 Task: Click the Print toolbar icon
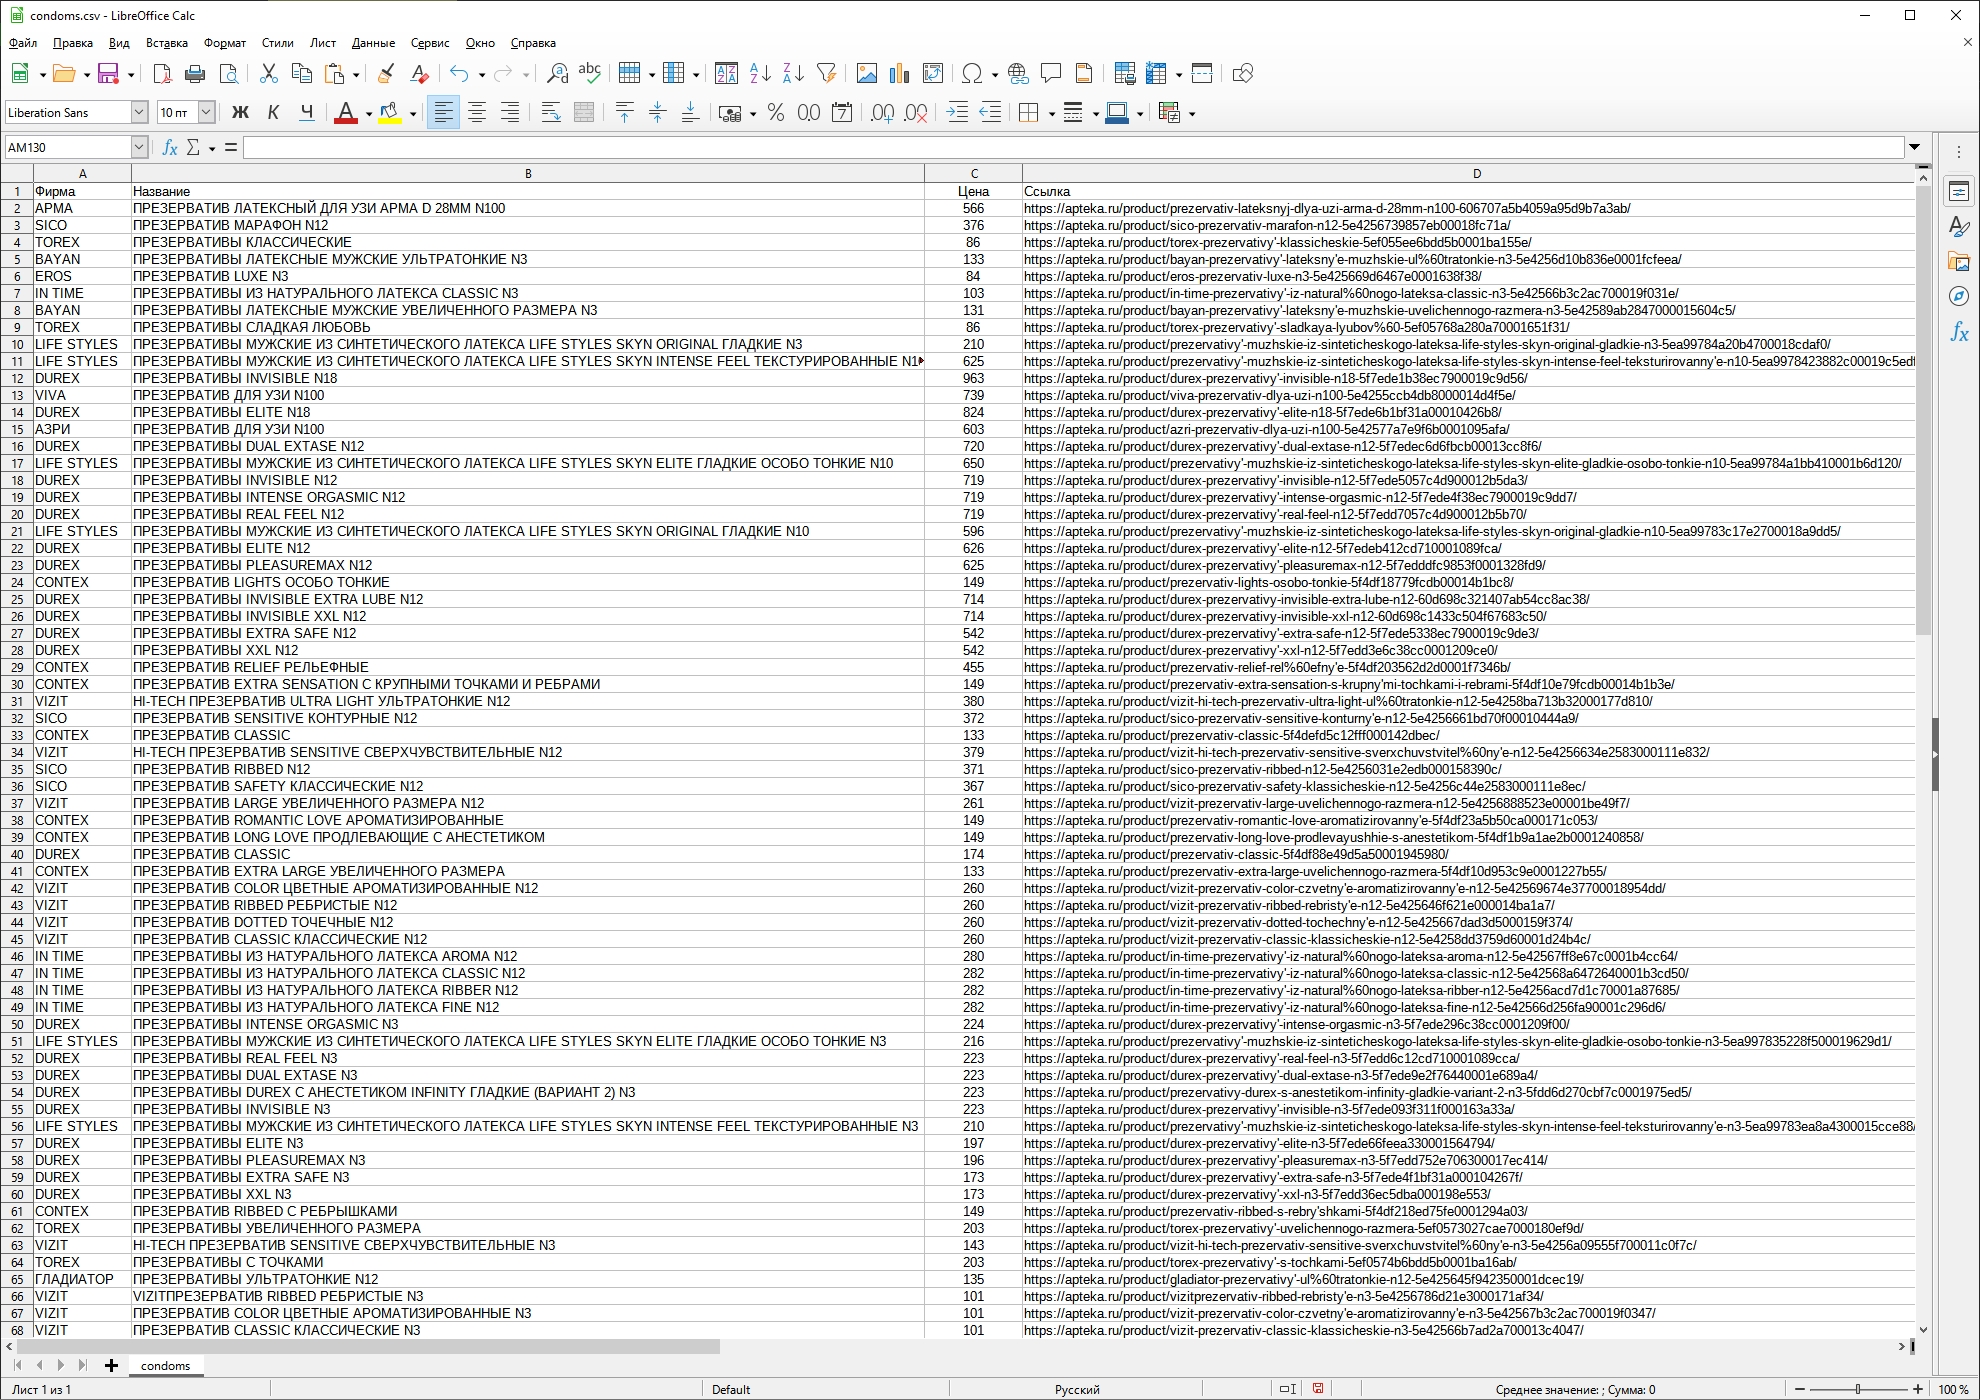(x=195, y=73)
